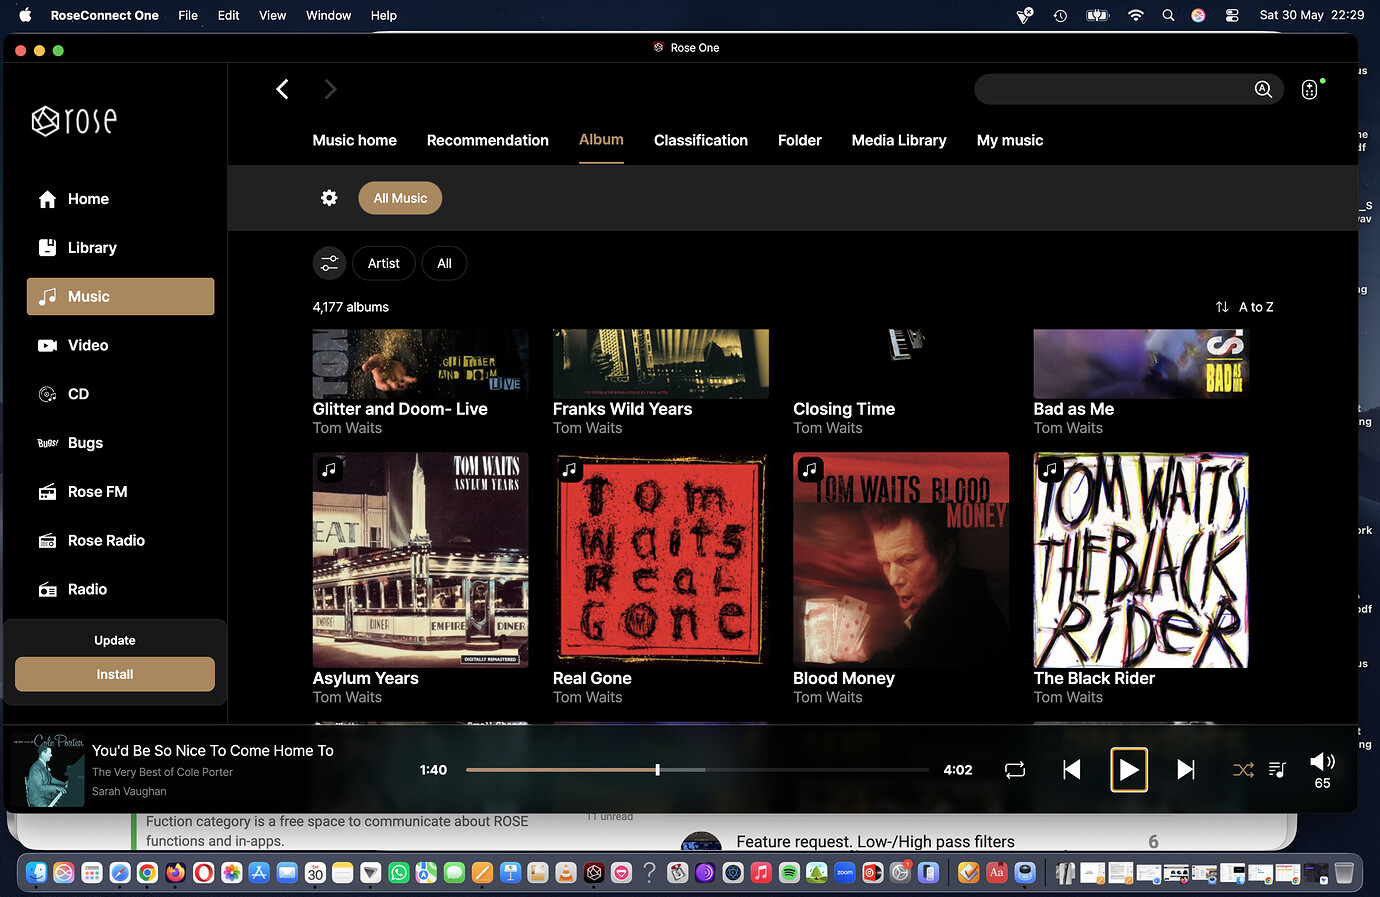Screen dimensions: 1380x897
Task: Open the Edit menu
Action: 229,15
